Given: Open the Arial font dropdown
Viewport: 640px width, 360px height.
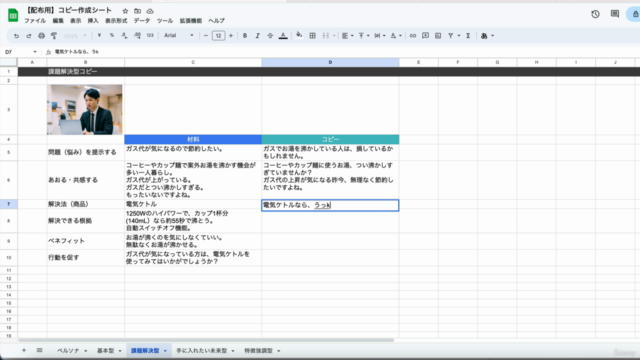Looking at the screenshot, I should (x=179, y=36).
